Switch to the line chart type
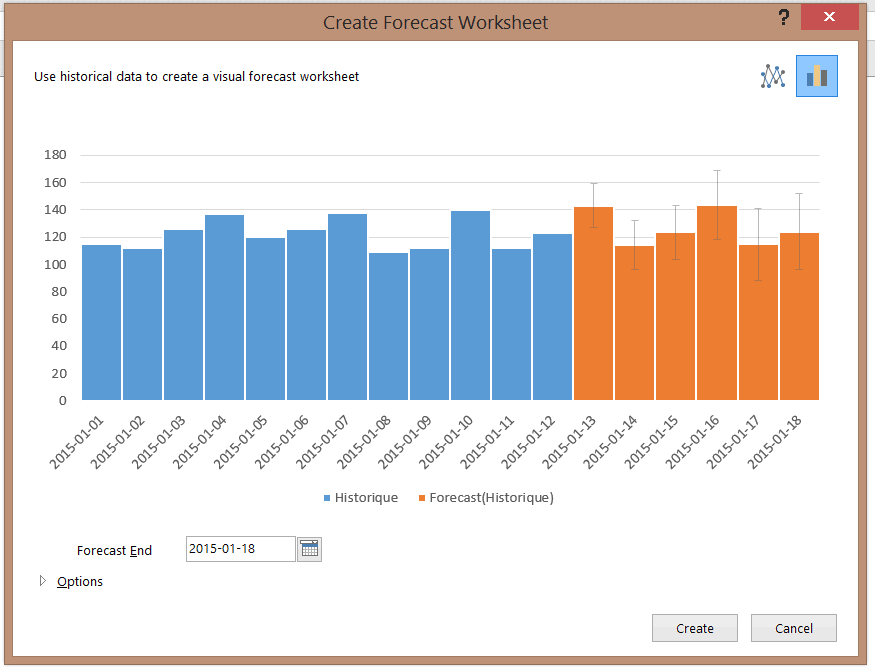Image resolution: width=875 pixels, height=669 pixels. pyautogui.click(x=773, y=76)
